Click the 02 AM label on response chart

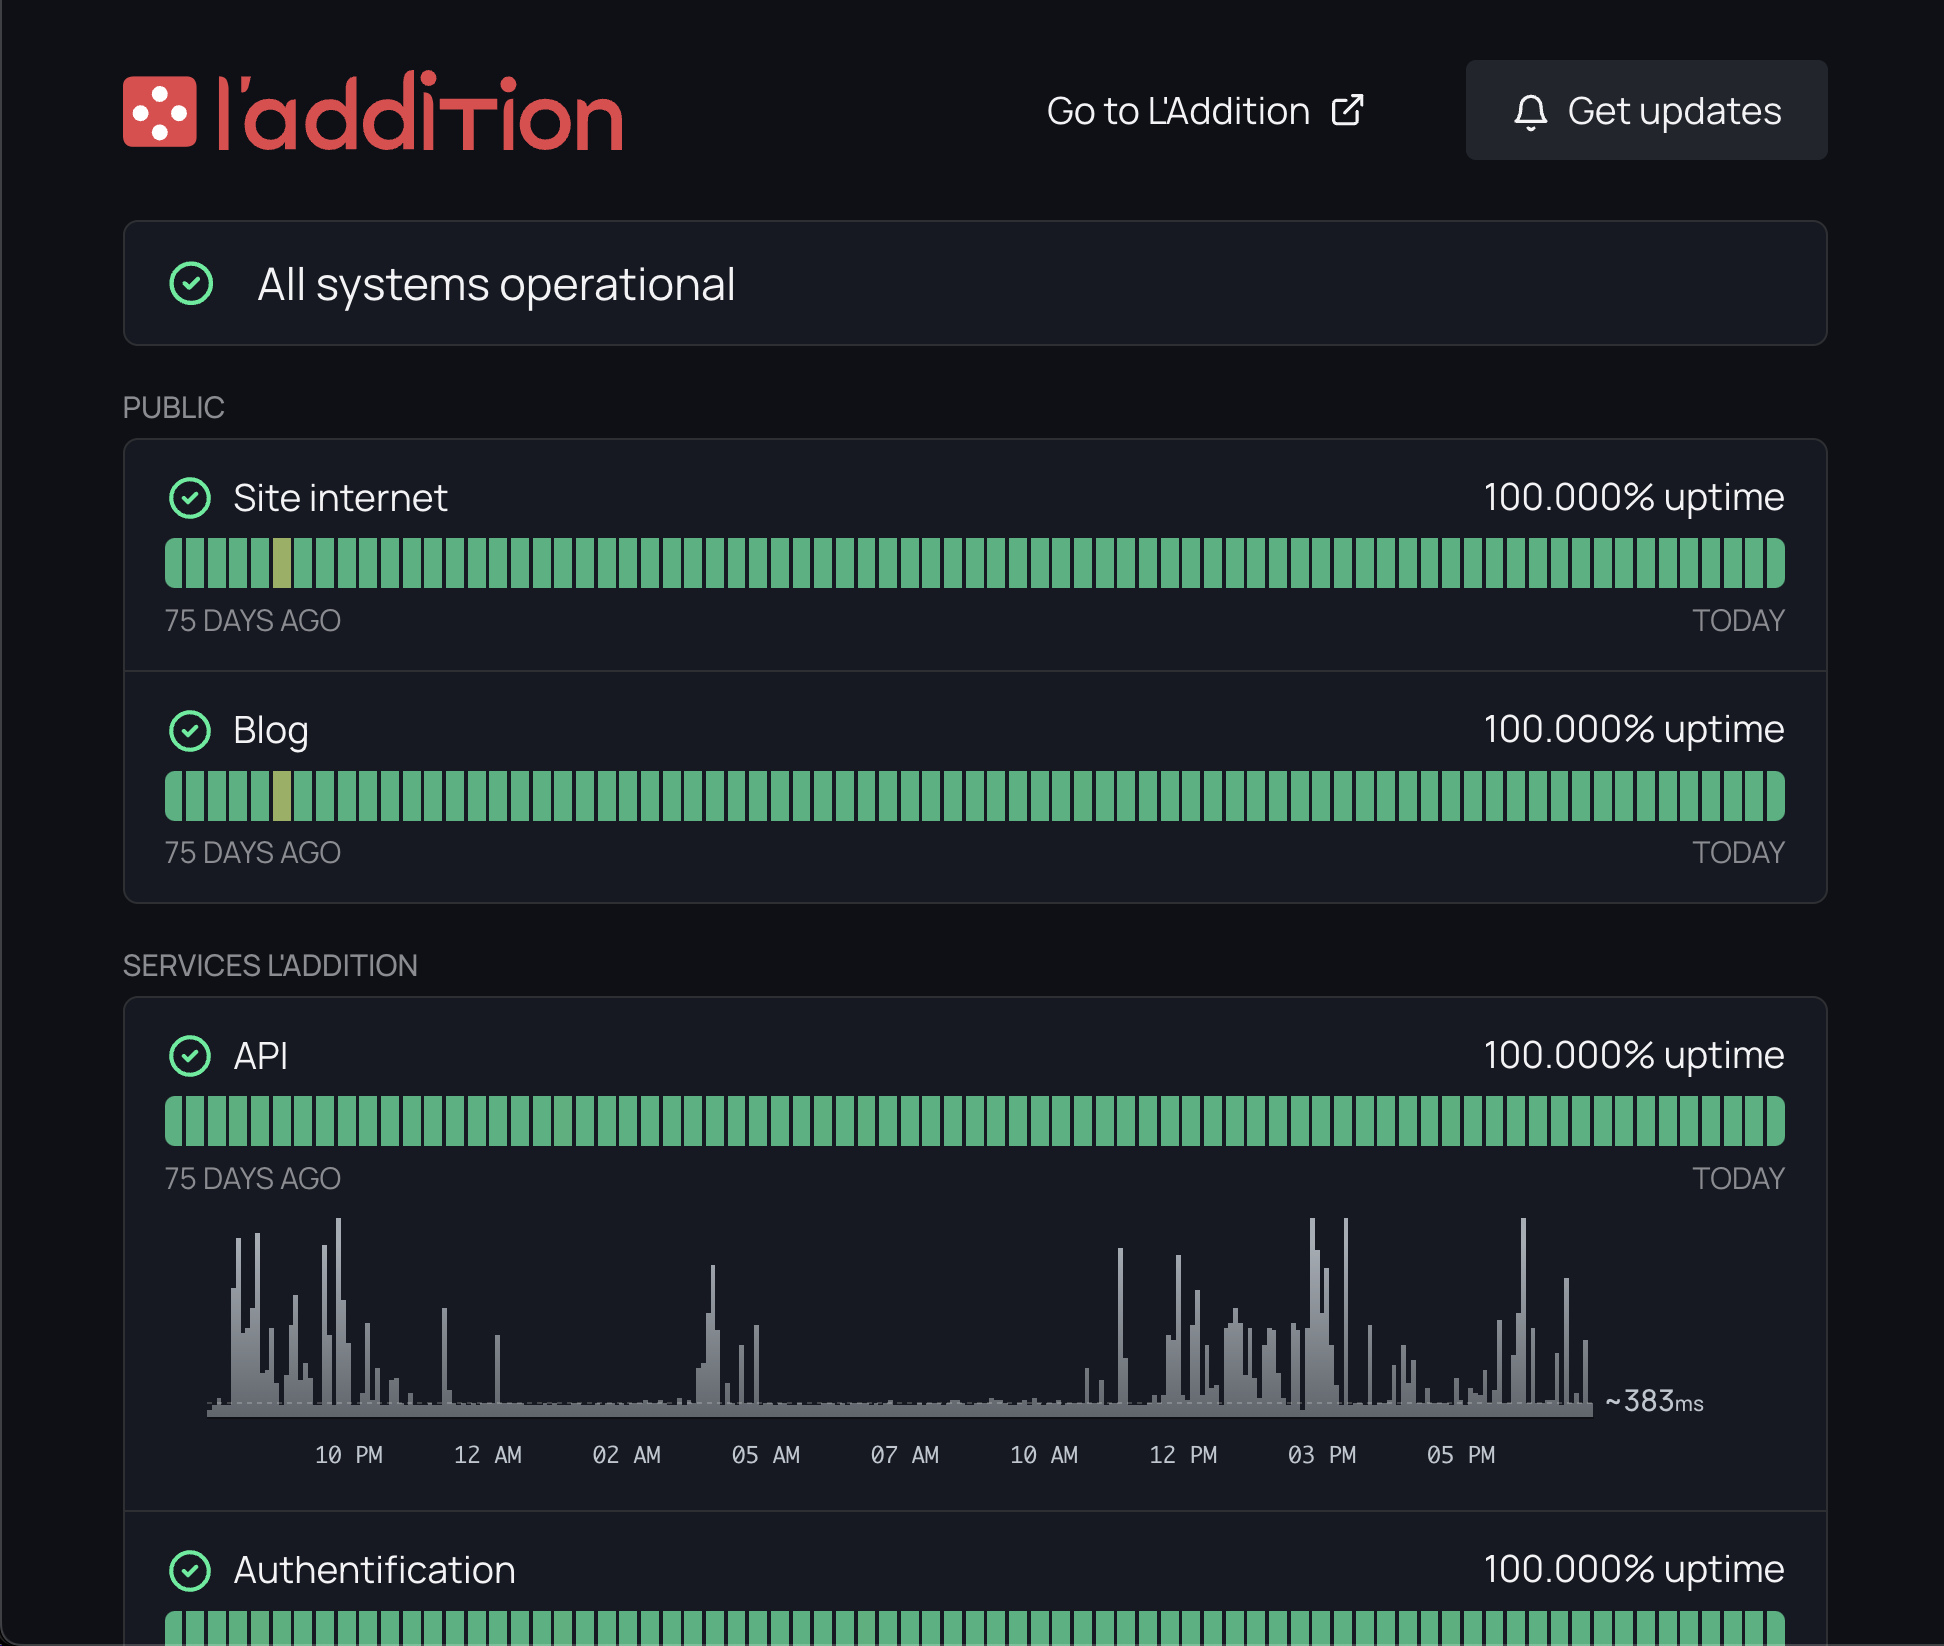(627, 1455)
